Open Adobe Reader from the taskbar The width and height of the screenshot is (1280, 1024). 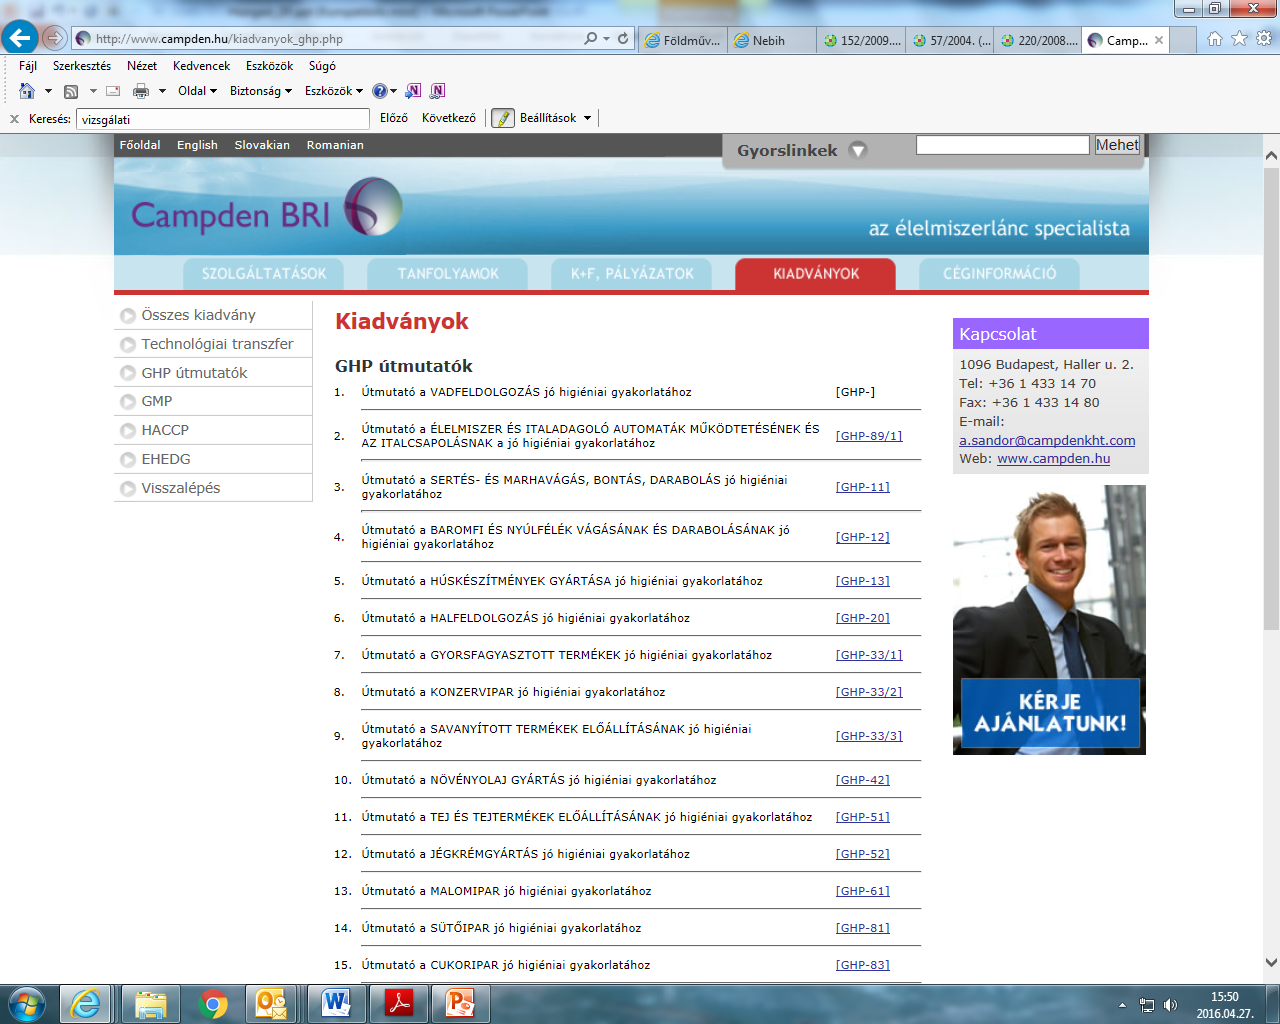pyautogui.click(x=400, y=1003)
